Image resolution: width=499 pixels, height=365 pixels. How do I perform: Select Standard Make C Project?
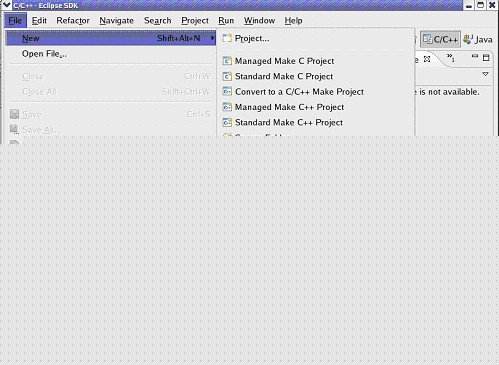(x=315, y=76)
